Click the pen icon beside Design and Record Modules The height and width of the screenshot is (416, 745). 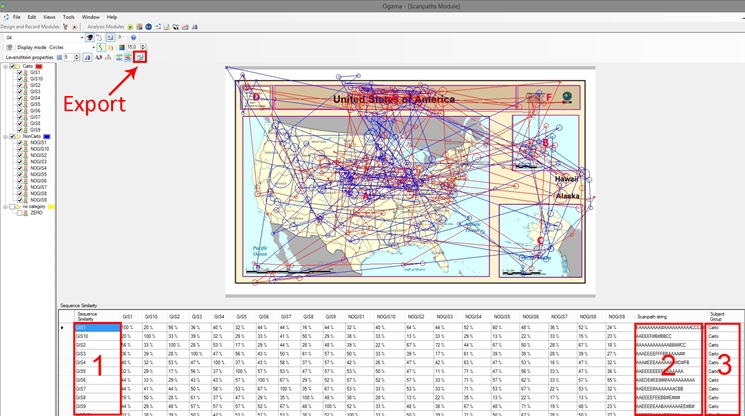[x=65, y=27]
